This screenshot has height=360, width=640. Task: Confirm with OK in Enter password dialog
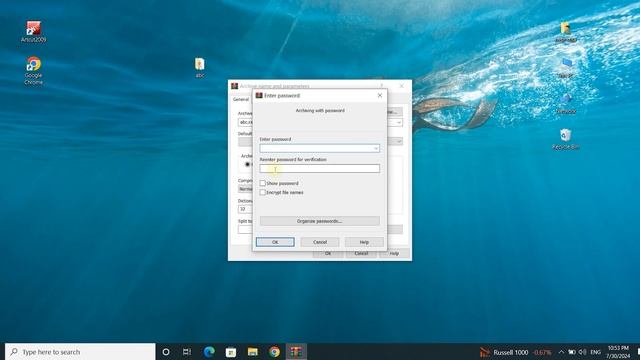pos(275,242)
